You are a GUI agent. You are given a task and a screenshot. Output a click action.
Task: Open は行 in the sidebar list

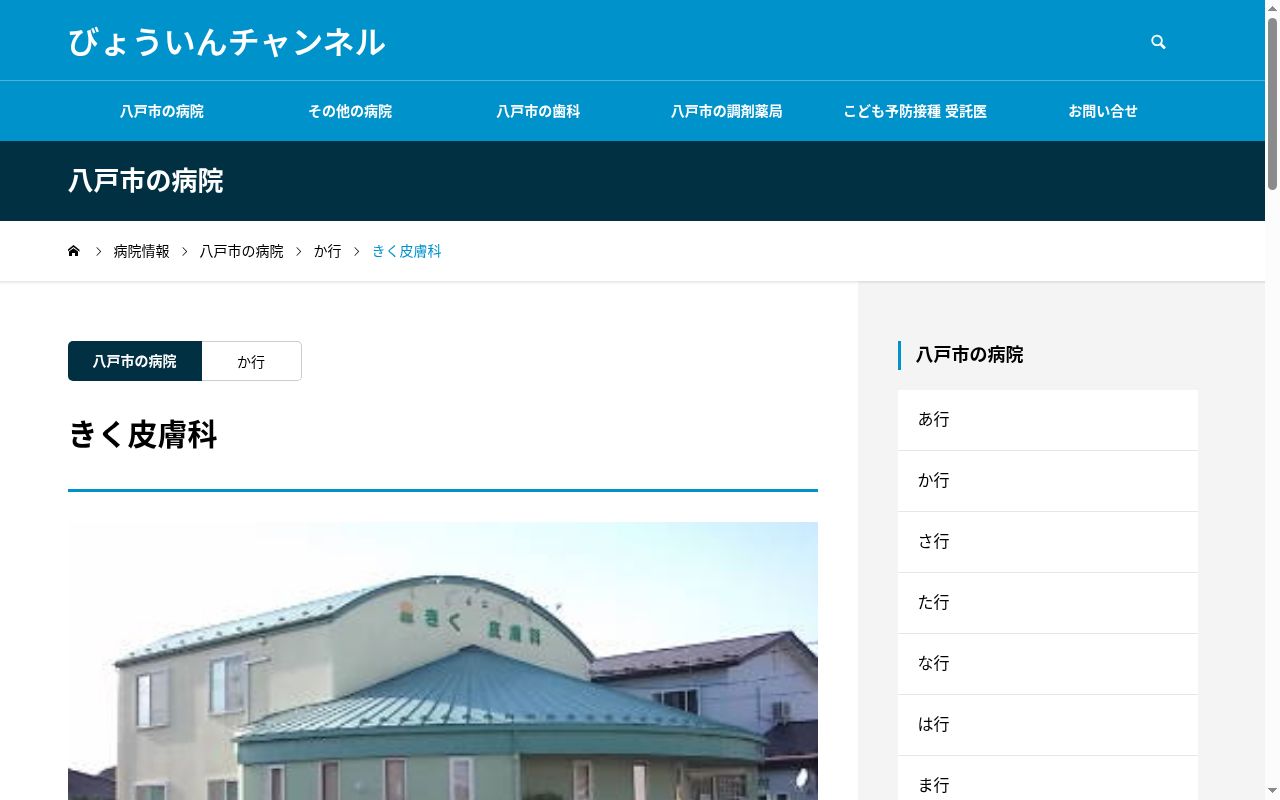point(1048,725)
